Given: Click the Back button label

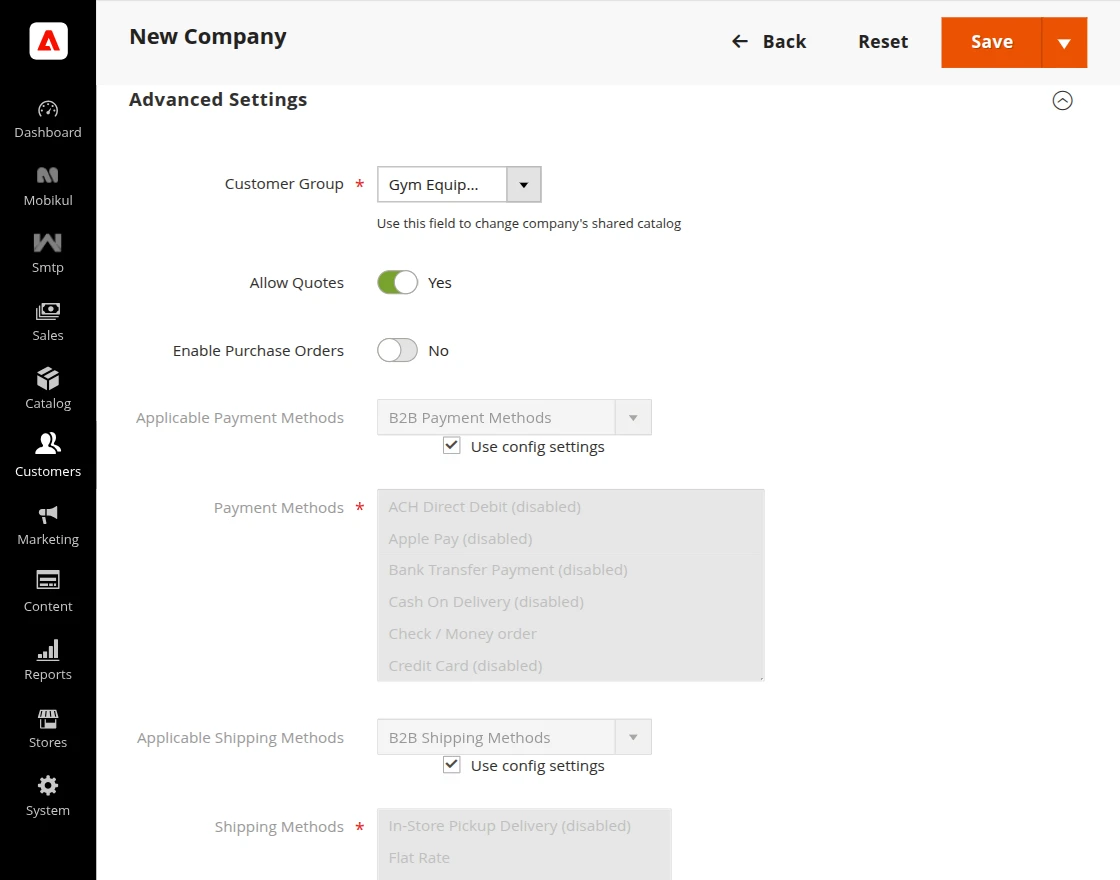Looking at the screenshot, I should click(x=784, y=42).
